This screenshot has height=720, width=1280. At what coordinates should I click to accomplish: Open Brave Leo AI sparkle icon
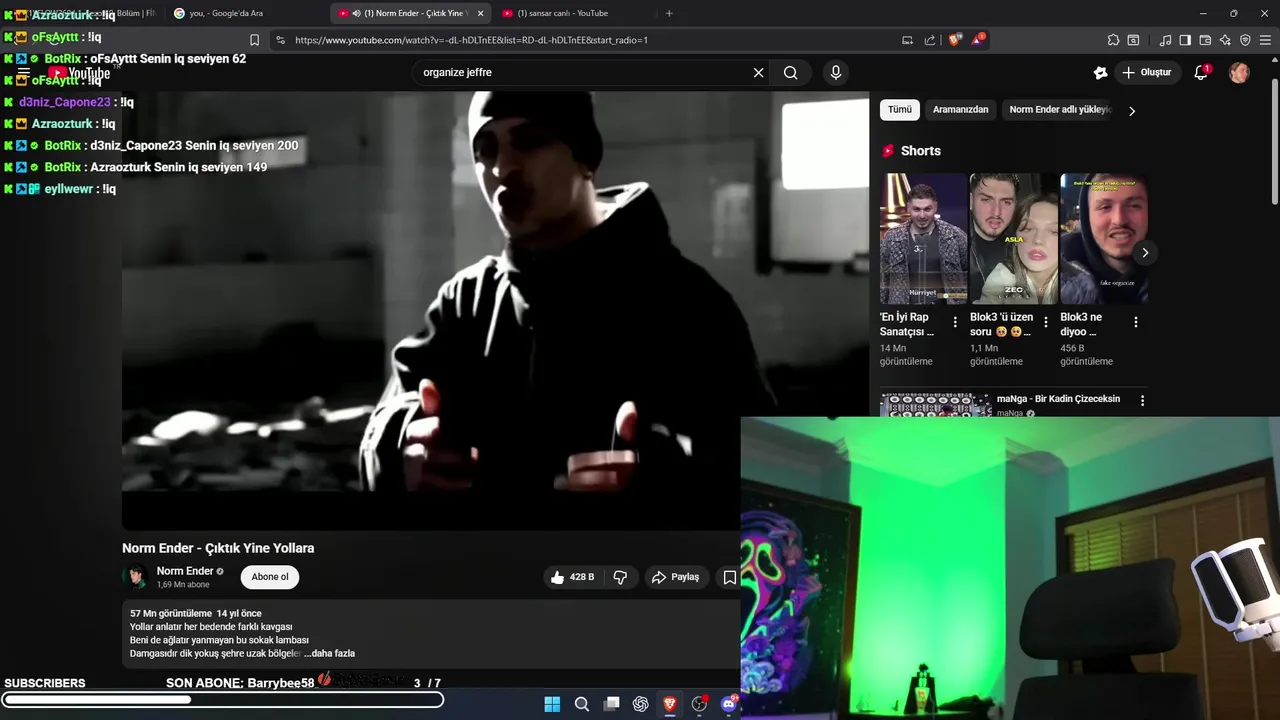[1225, 40]
